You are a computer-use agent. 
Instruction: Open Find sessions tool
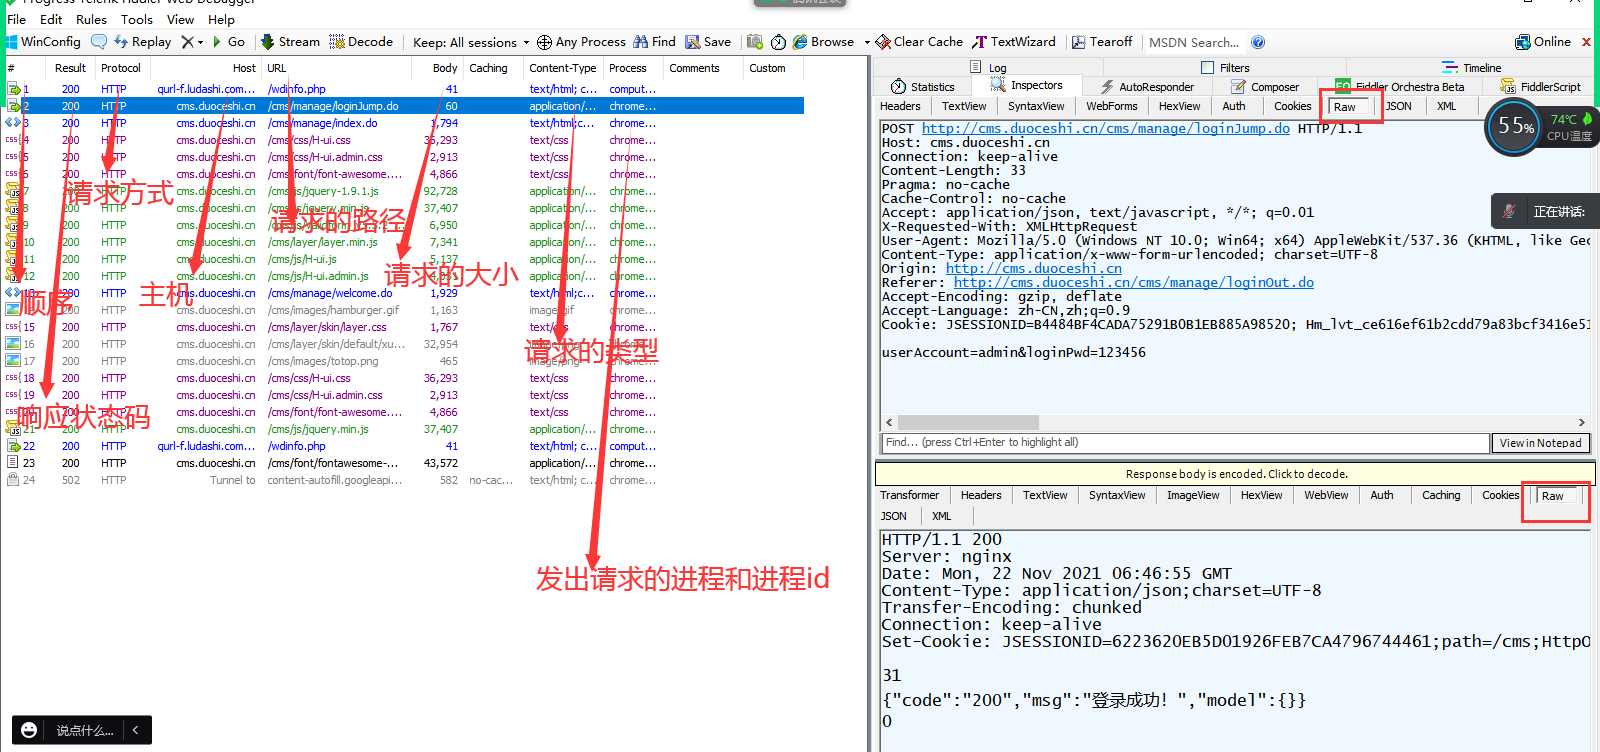(x=655, y=42)
